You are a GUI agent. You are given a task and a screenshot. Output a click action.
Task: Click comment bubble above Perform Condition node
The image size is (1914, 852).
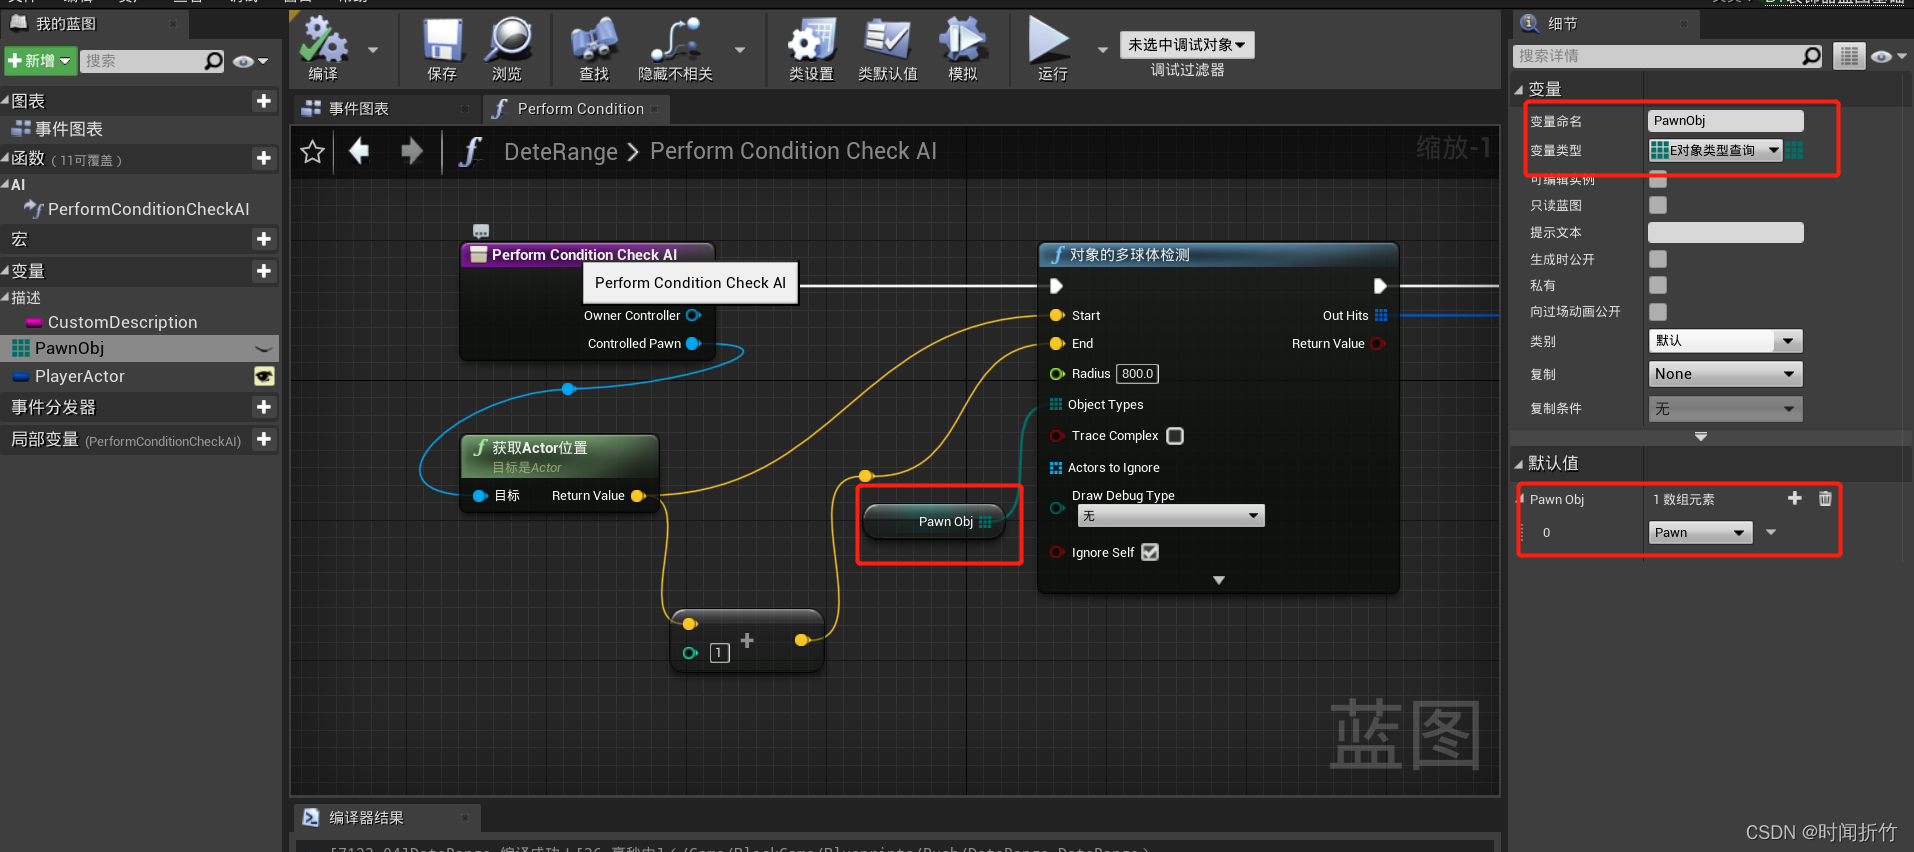click(481, 231)
